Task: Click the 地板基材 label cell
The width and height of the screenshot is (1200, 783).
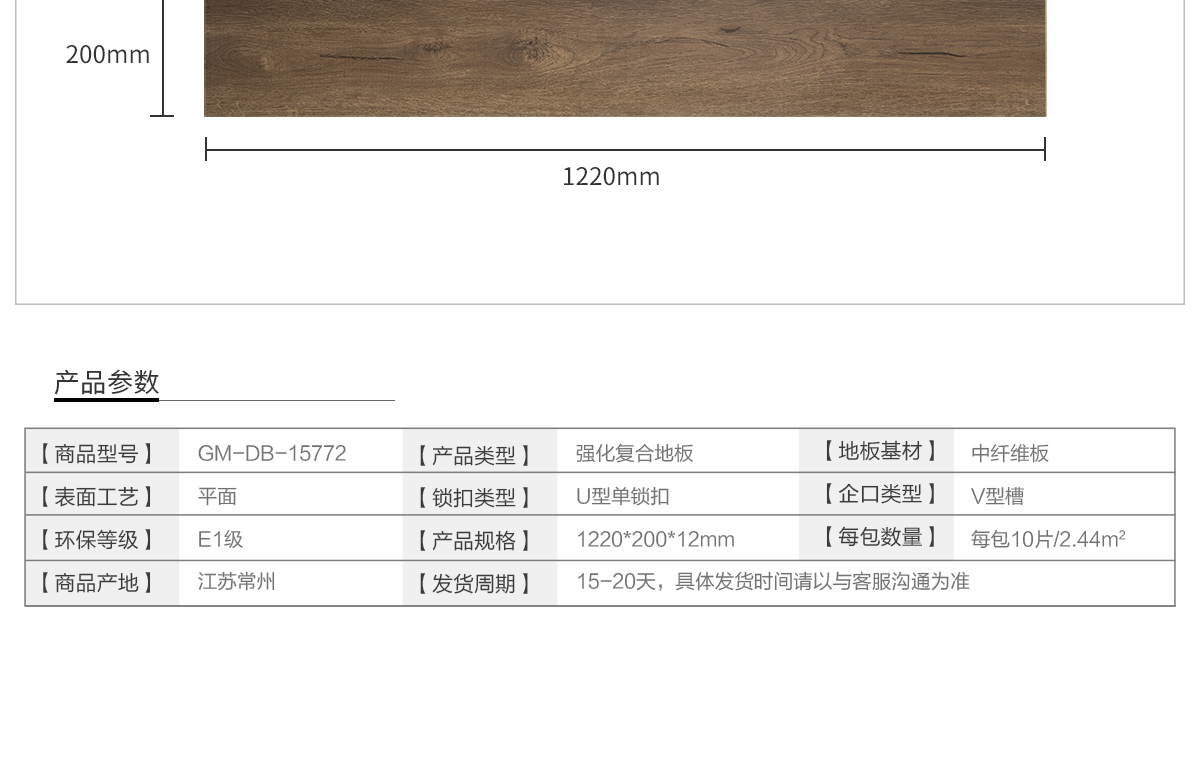Action: click(x=880, y=451)
